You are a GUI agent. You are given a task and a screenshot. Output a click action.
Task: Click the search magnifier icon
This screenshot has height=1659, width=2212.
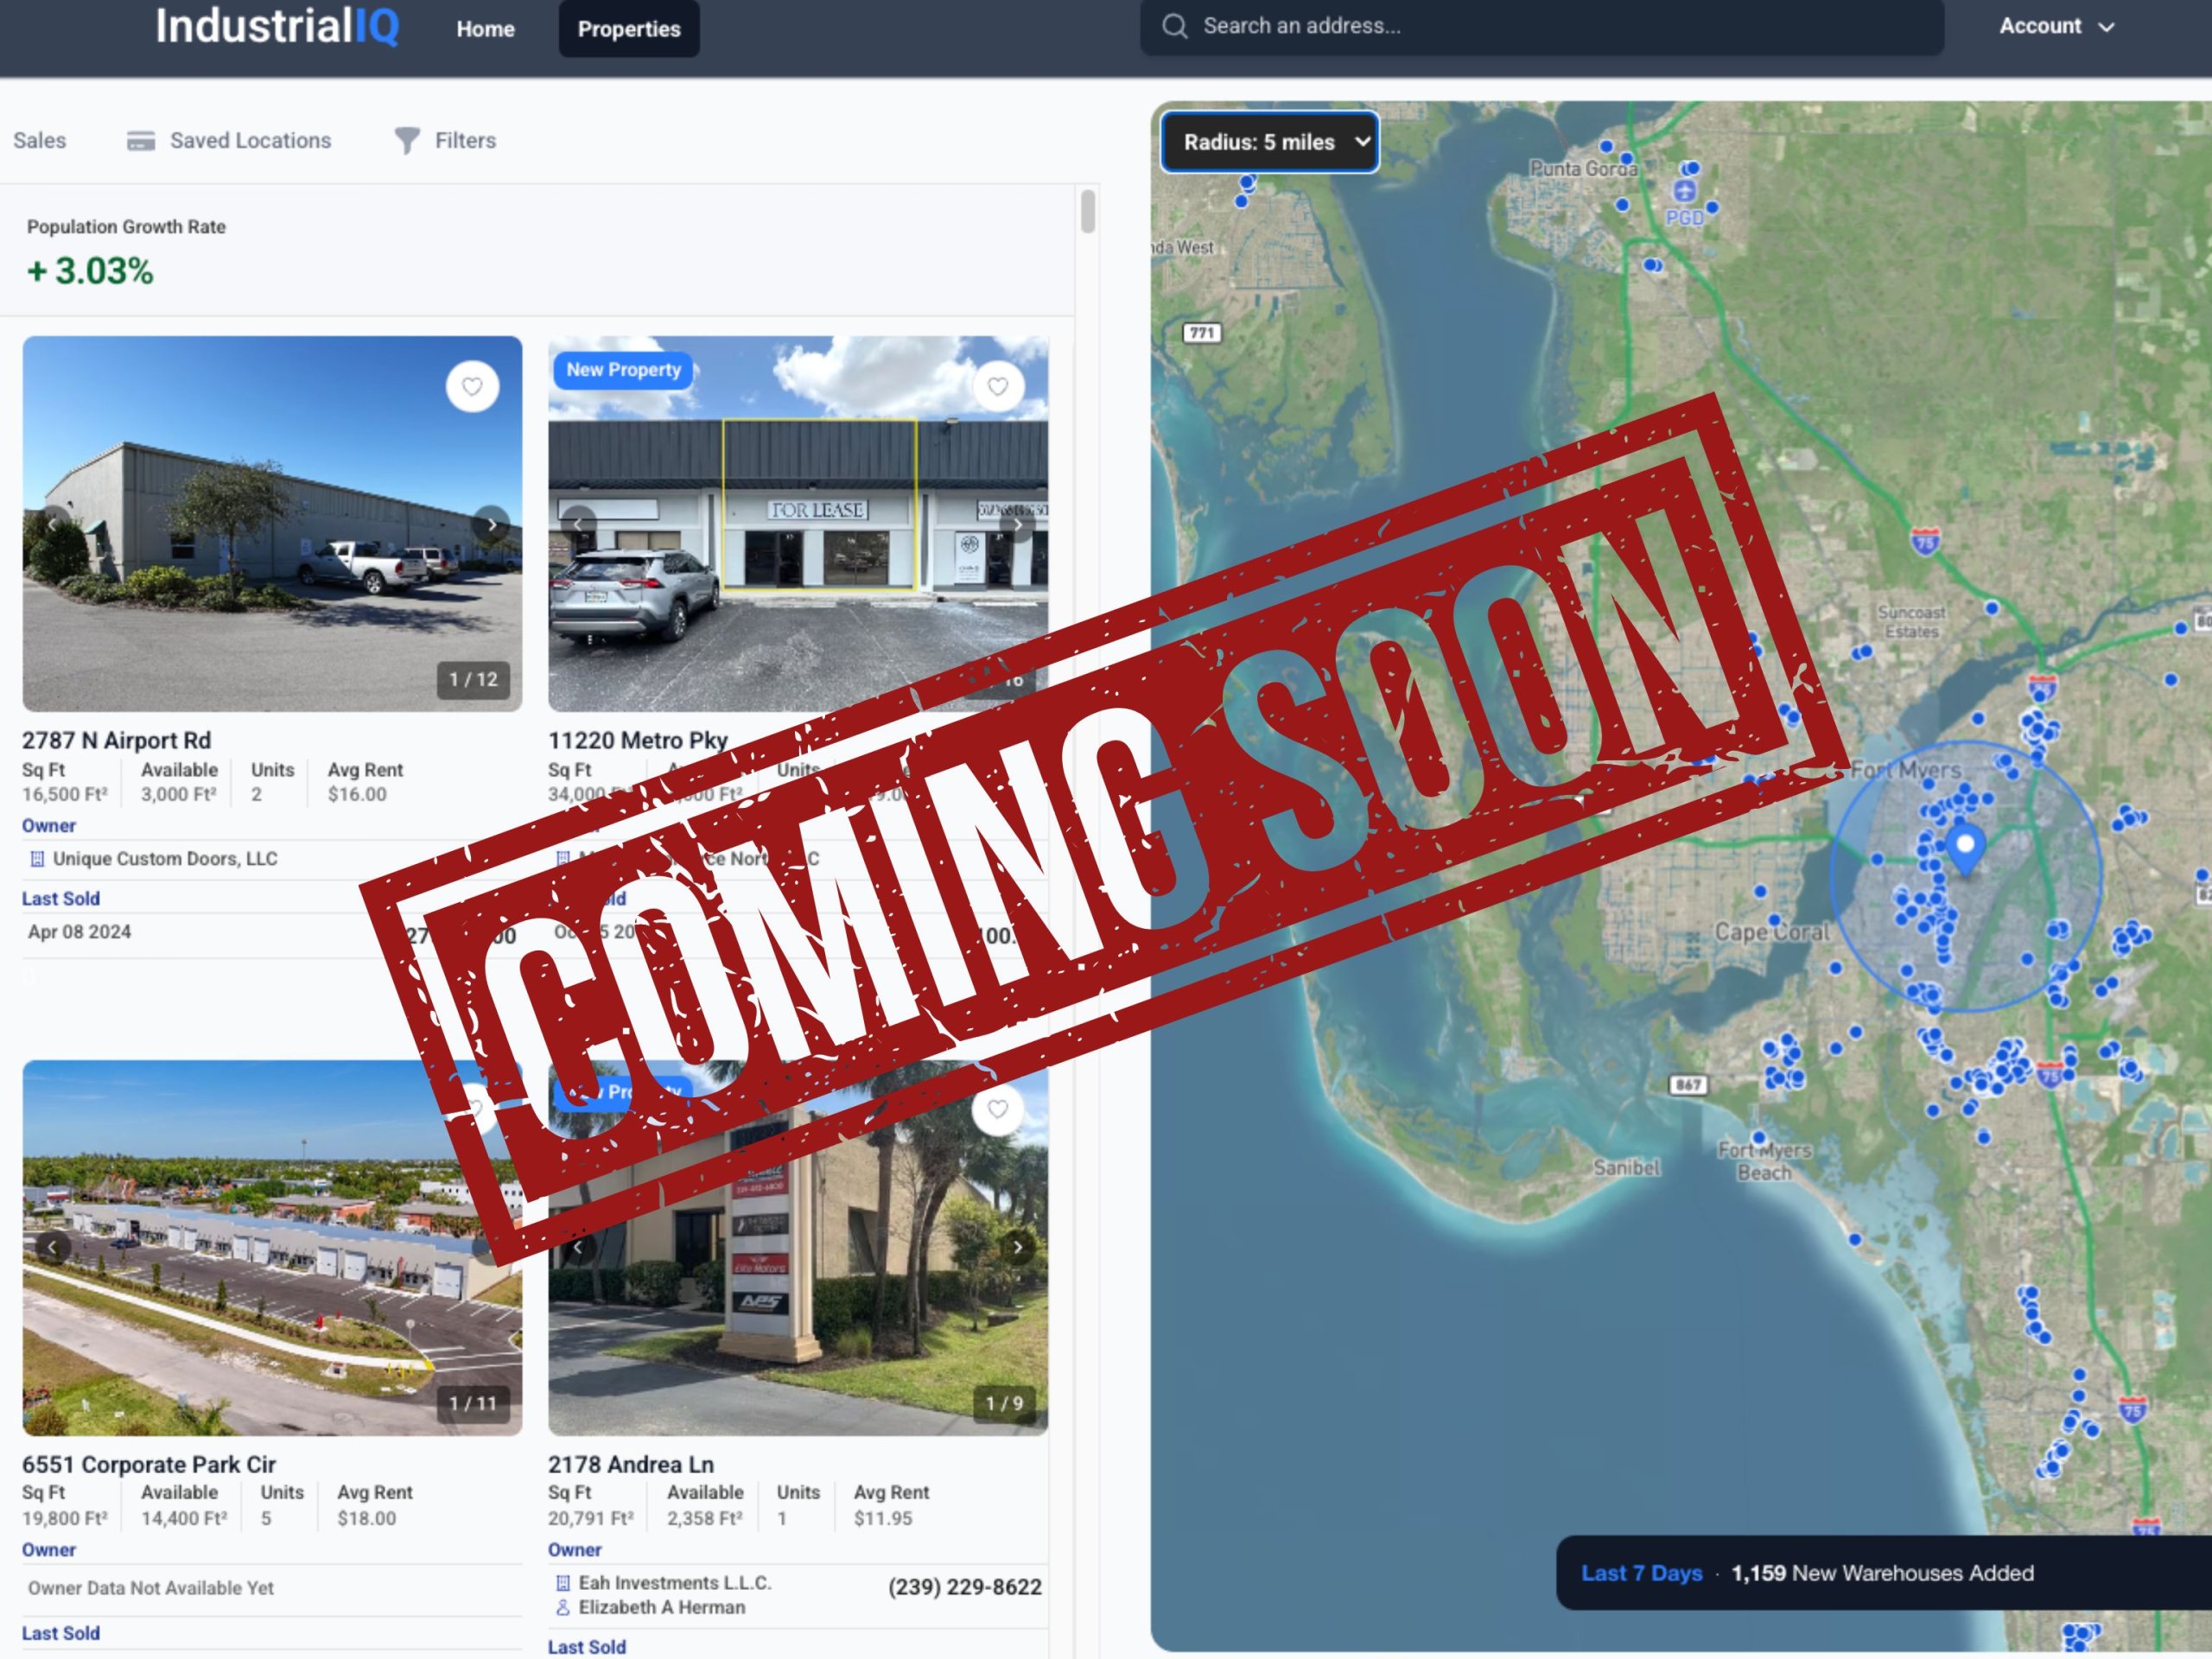1175,27
